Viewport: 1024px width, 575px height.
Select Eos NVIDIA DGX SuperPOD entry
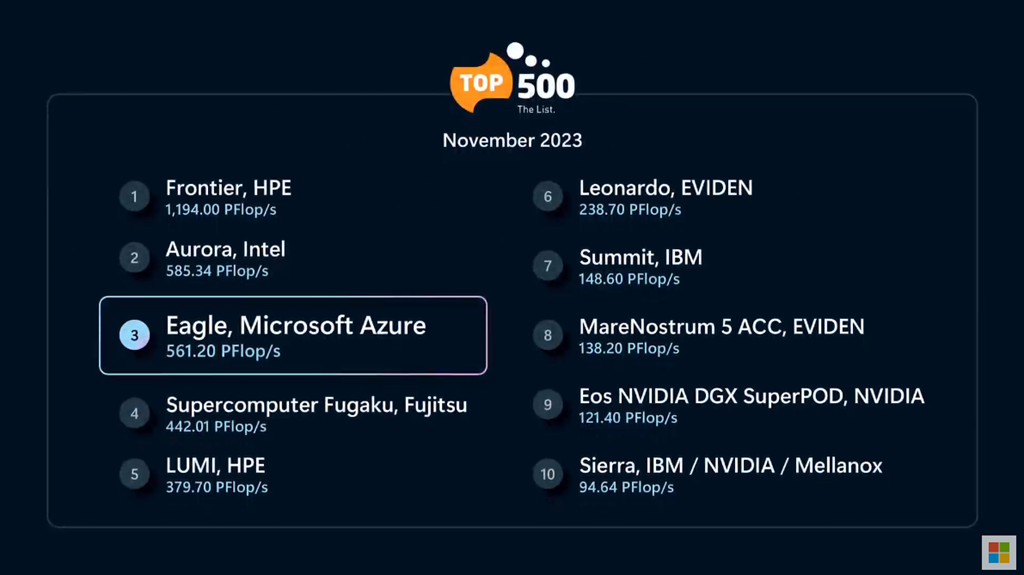[x=751, y=397]
